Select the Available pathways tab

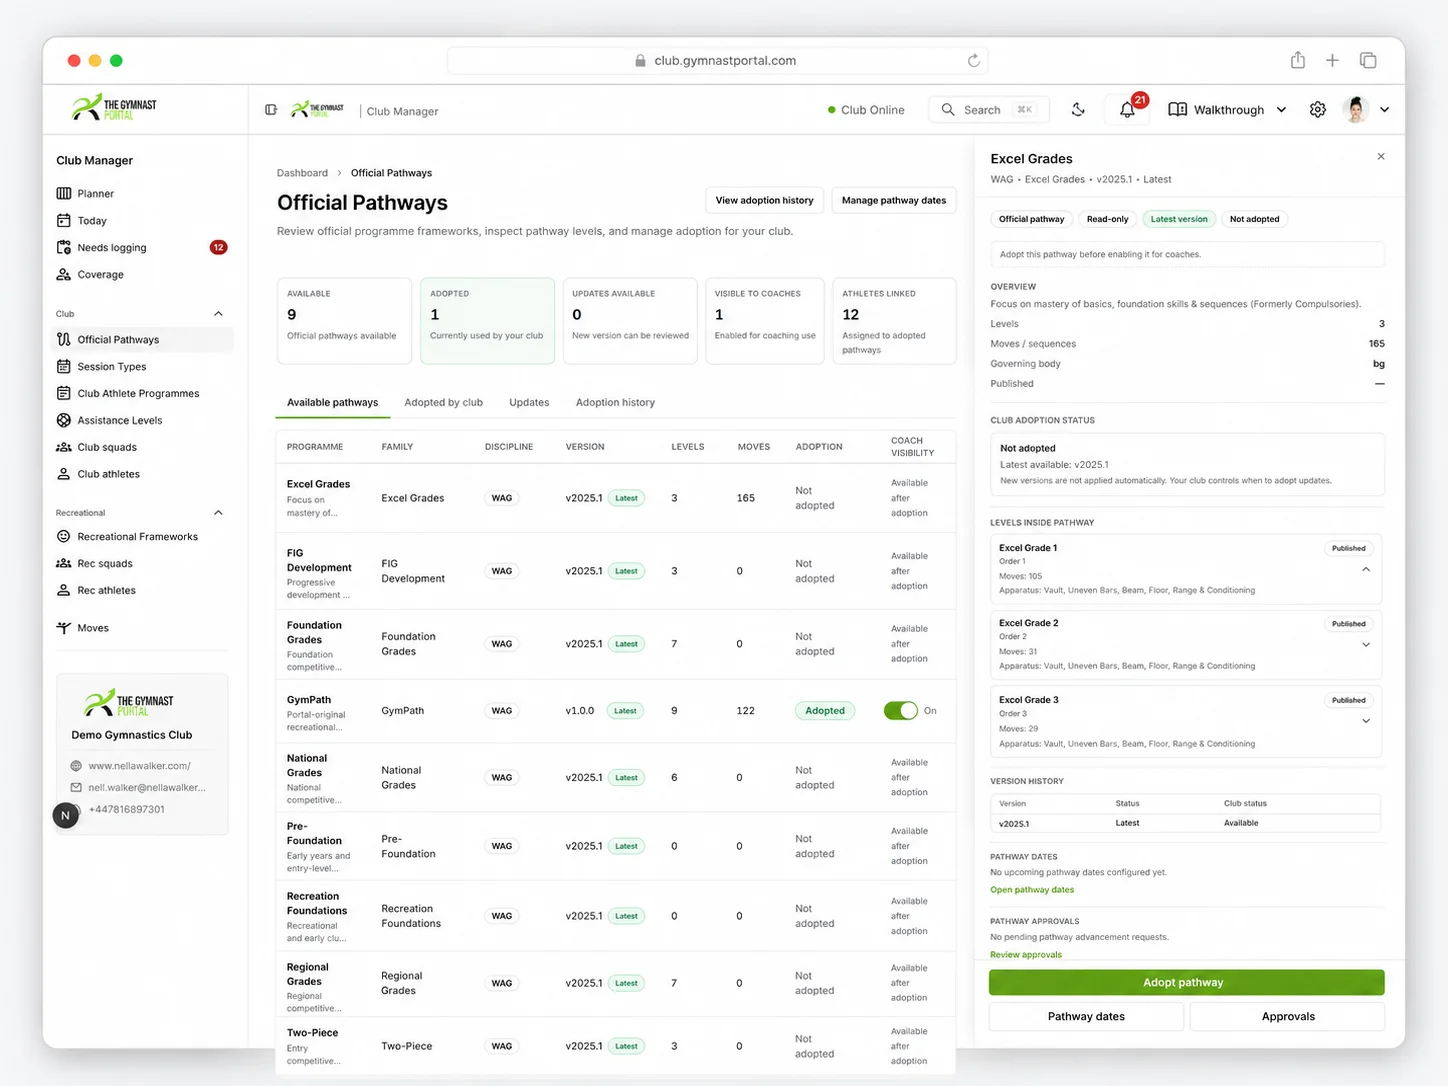click(x=333, y=402)
